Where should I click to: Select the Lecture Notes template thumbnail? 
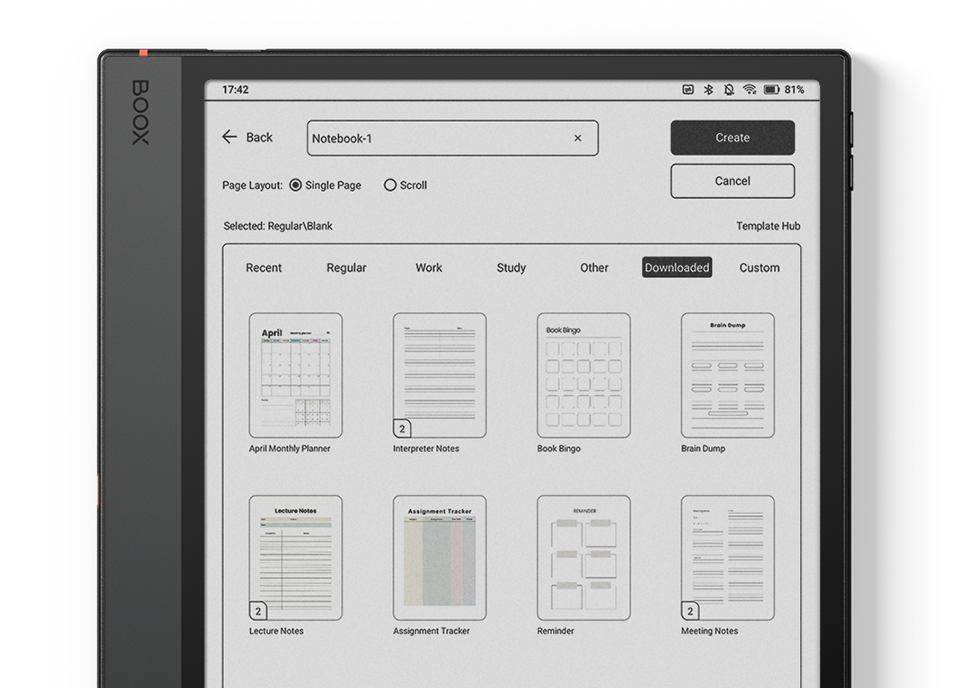[296, 558]
